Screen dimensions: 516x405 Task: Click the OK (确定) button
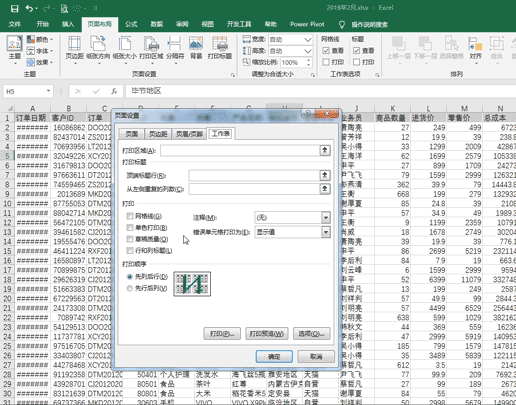[274, 357]
